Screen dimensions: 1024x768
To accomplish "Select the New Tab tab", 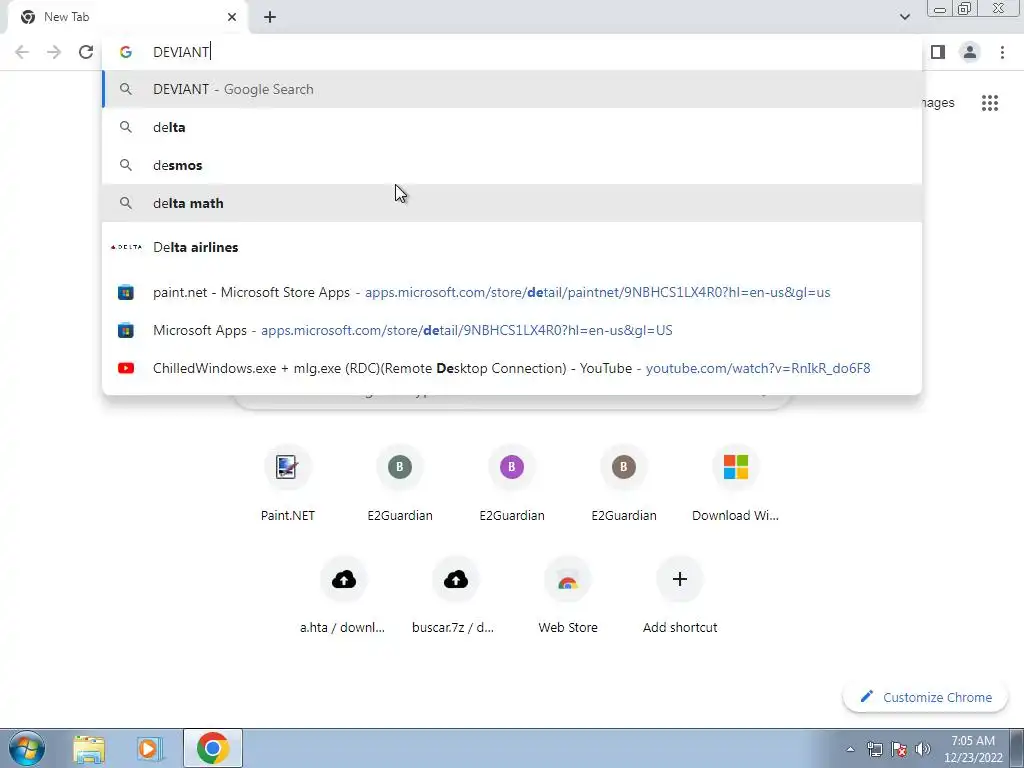I will 128,17.
